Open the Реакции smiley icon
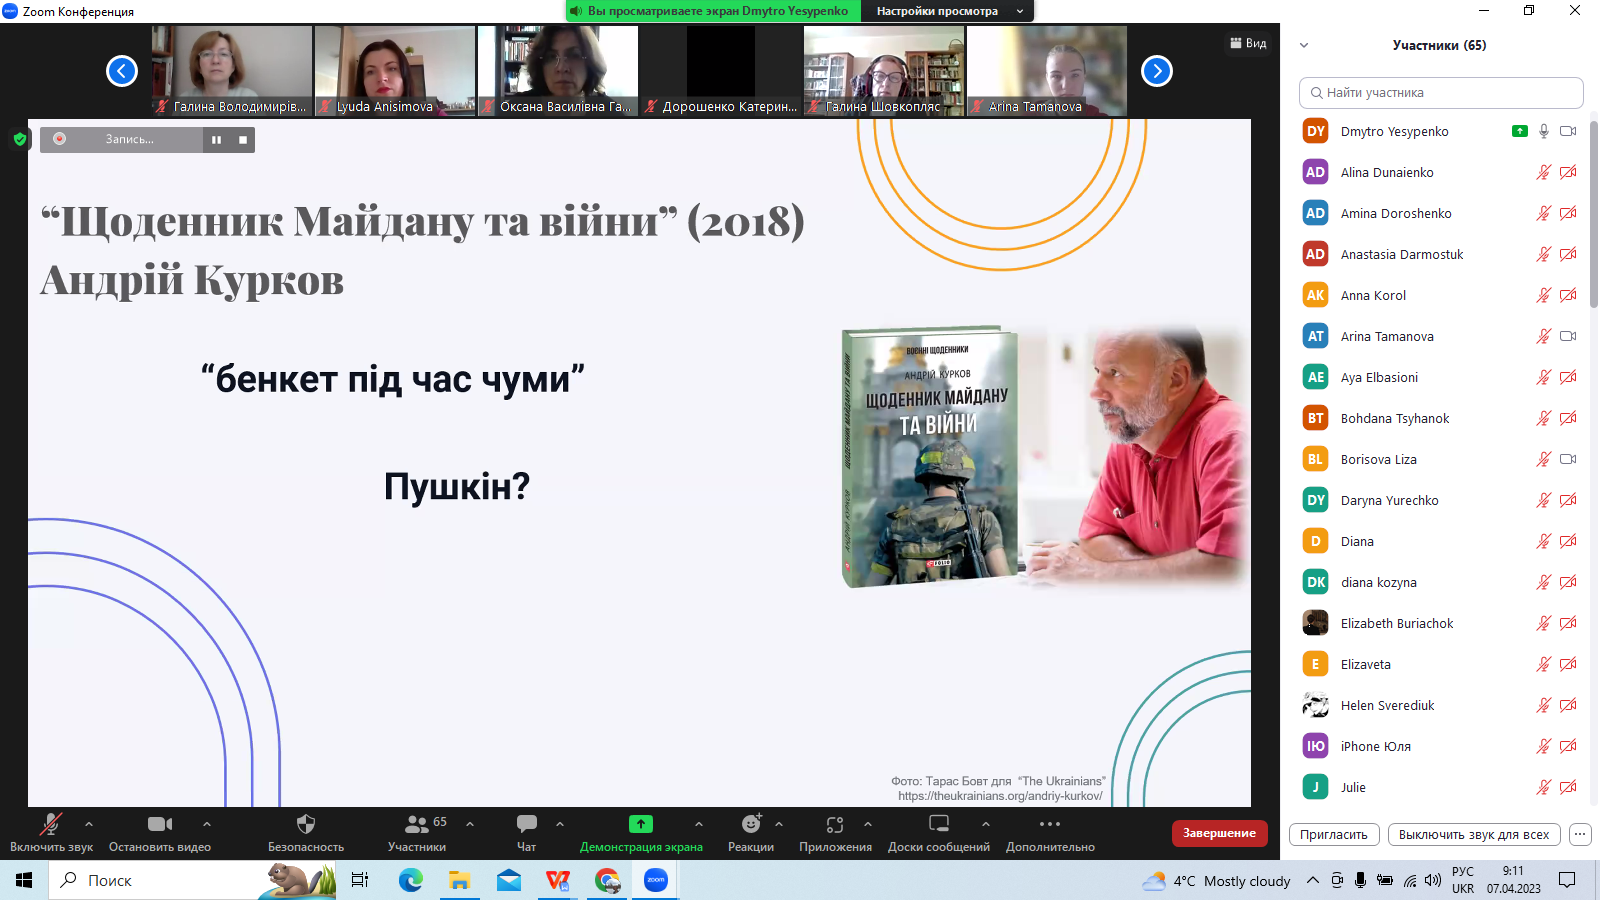The image size is (1600, 900). pos(751,824)
